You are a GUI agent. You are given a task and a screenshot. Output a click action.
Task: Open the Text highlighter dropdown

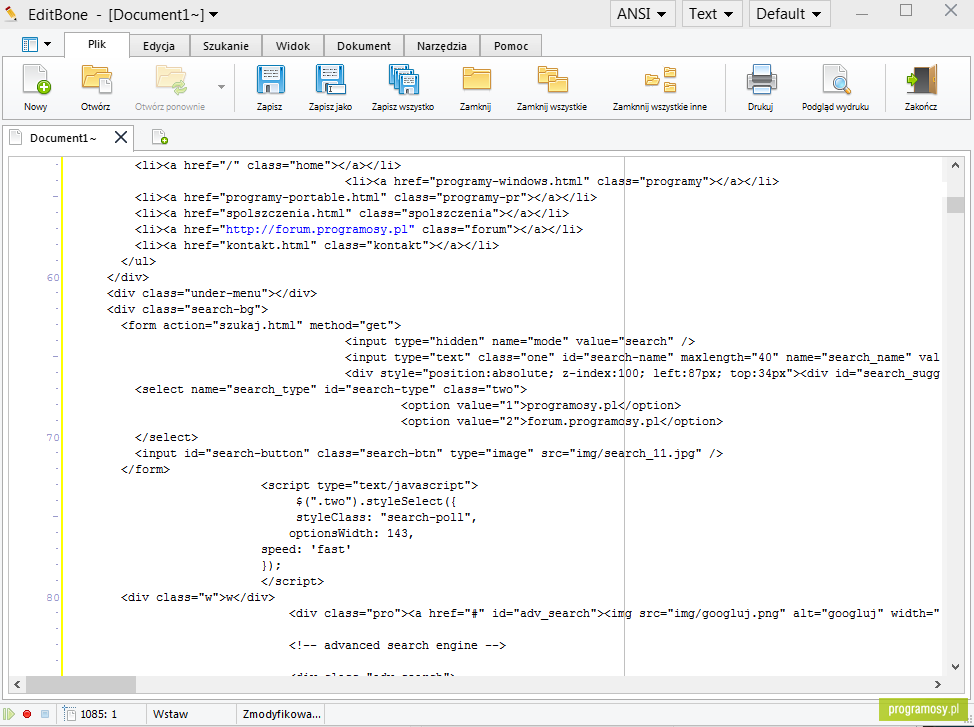[x=711, y=14]
